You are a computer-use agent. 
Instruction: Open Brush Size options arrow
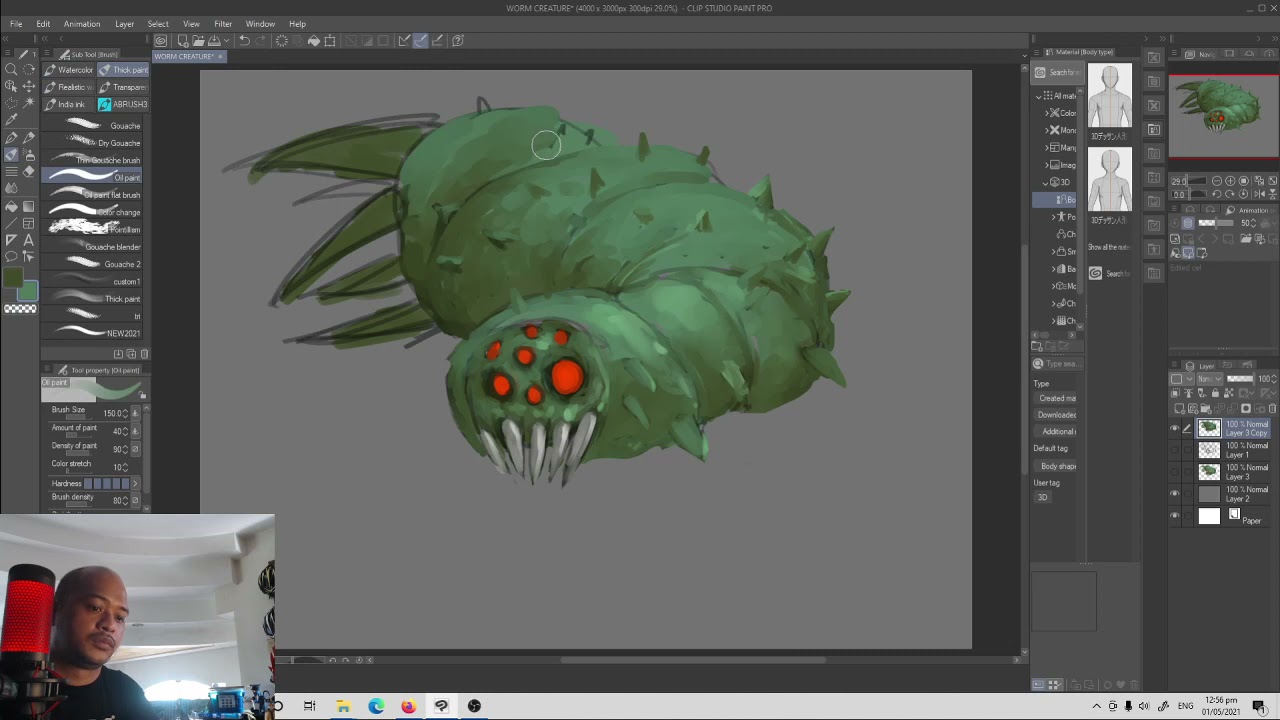(x=135, y=413)
